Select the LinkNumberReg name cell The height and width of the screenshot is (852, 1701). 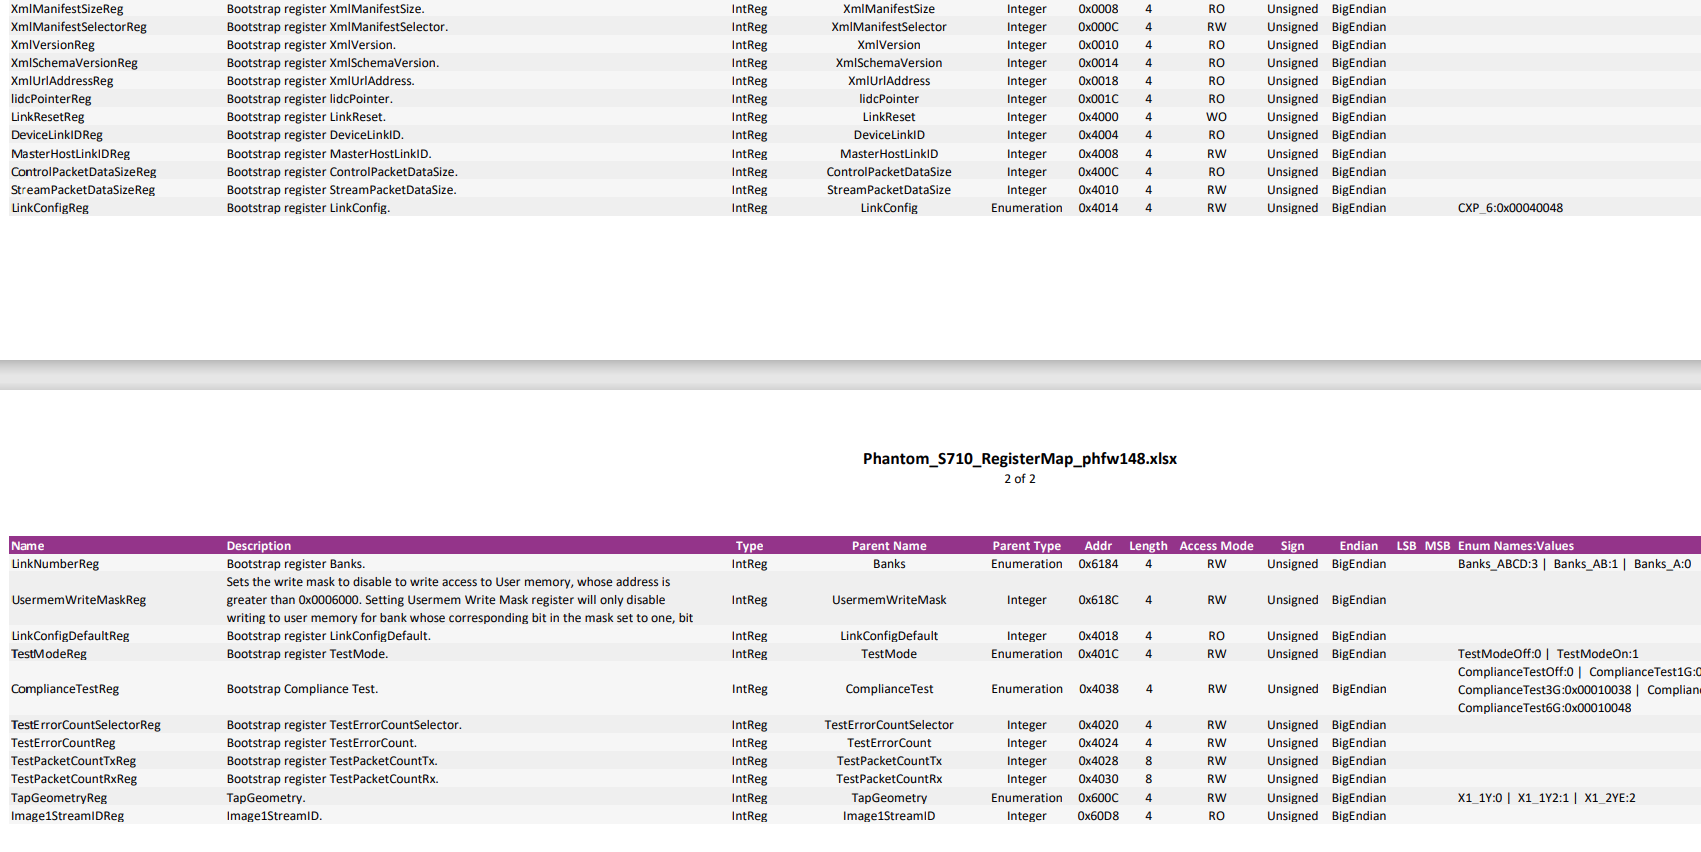click(x=55, y=564)
